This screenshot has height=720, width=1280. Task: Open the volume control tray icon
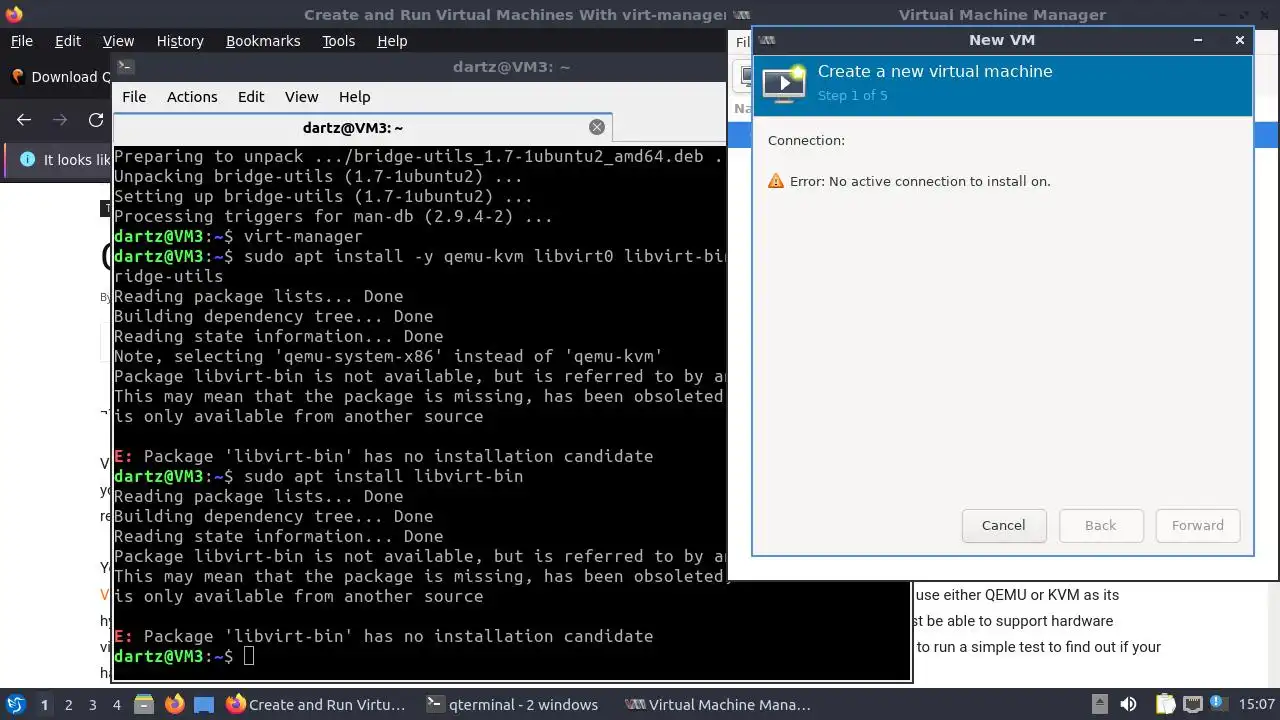point(1128,704)
